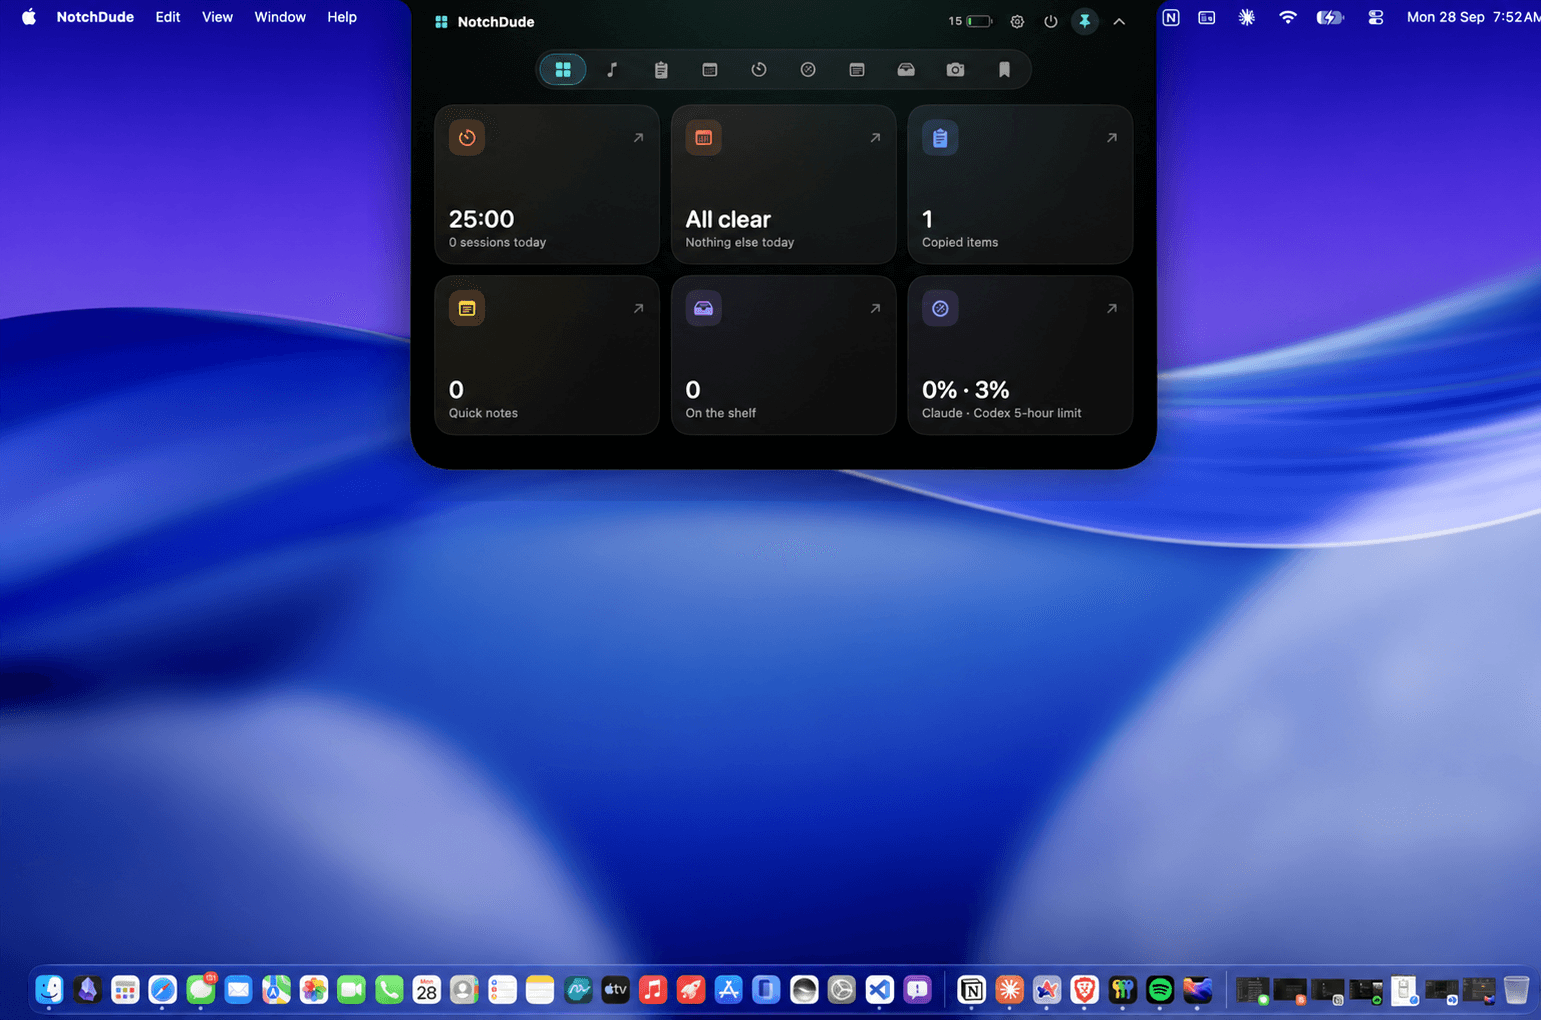Click the "Claude · Codex 5-hour limit" text
The width and height of the screenshot is (1541, 1020).
[1001, 413]
